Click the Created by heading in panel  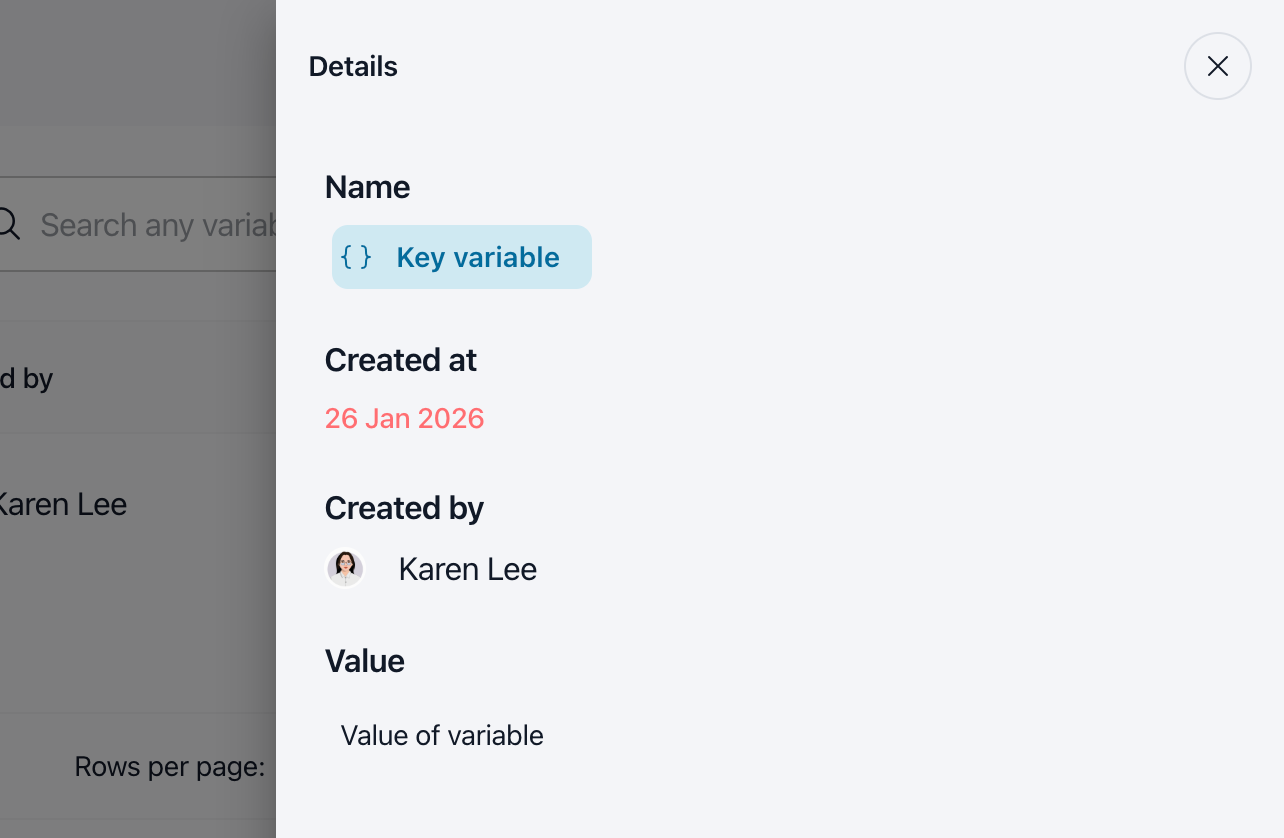click(x=404, y=508)
